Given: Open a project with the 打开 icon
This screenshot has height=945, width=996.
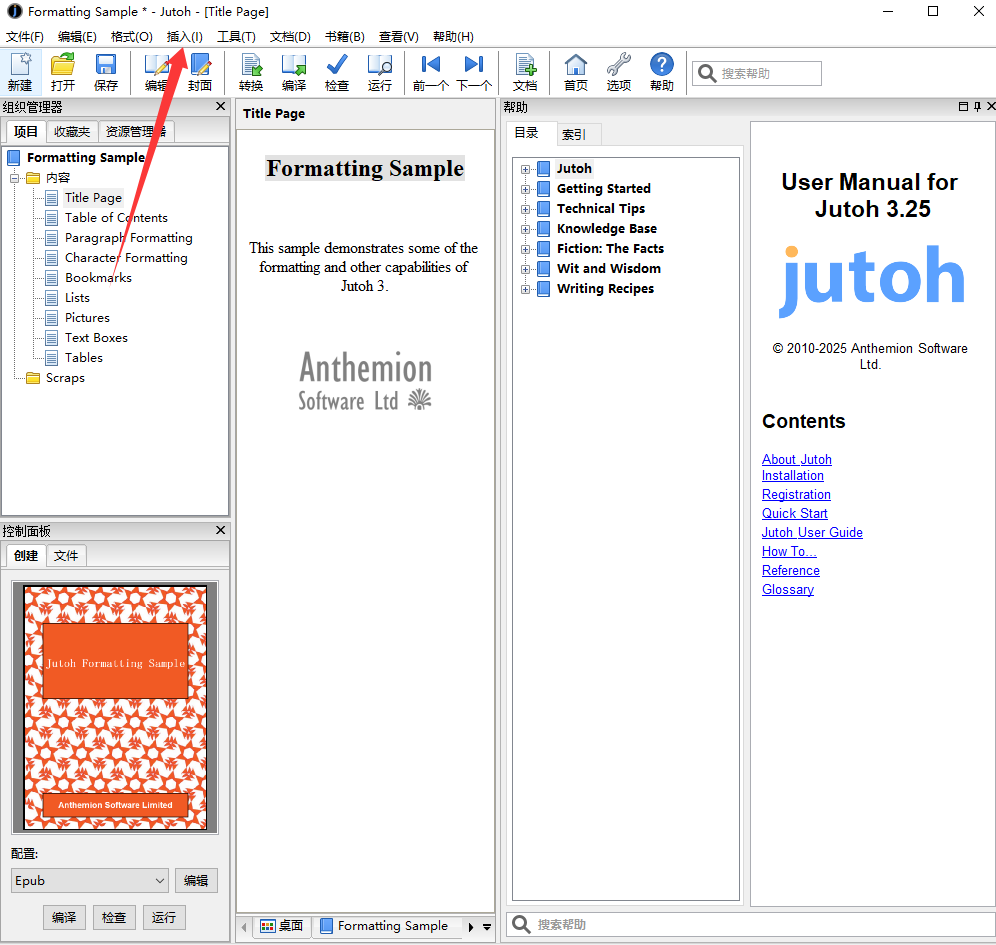Looking at the screenshot, I should pos(63,72).
